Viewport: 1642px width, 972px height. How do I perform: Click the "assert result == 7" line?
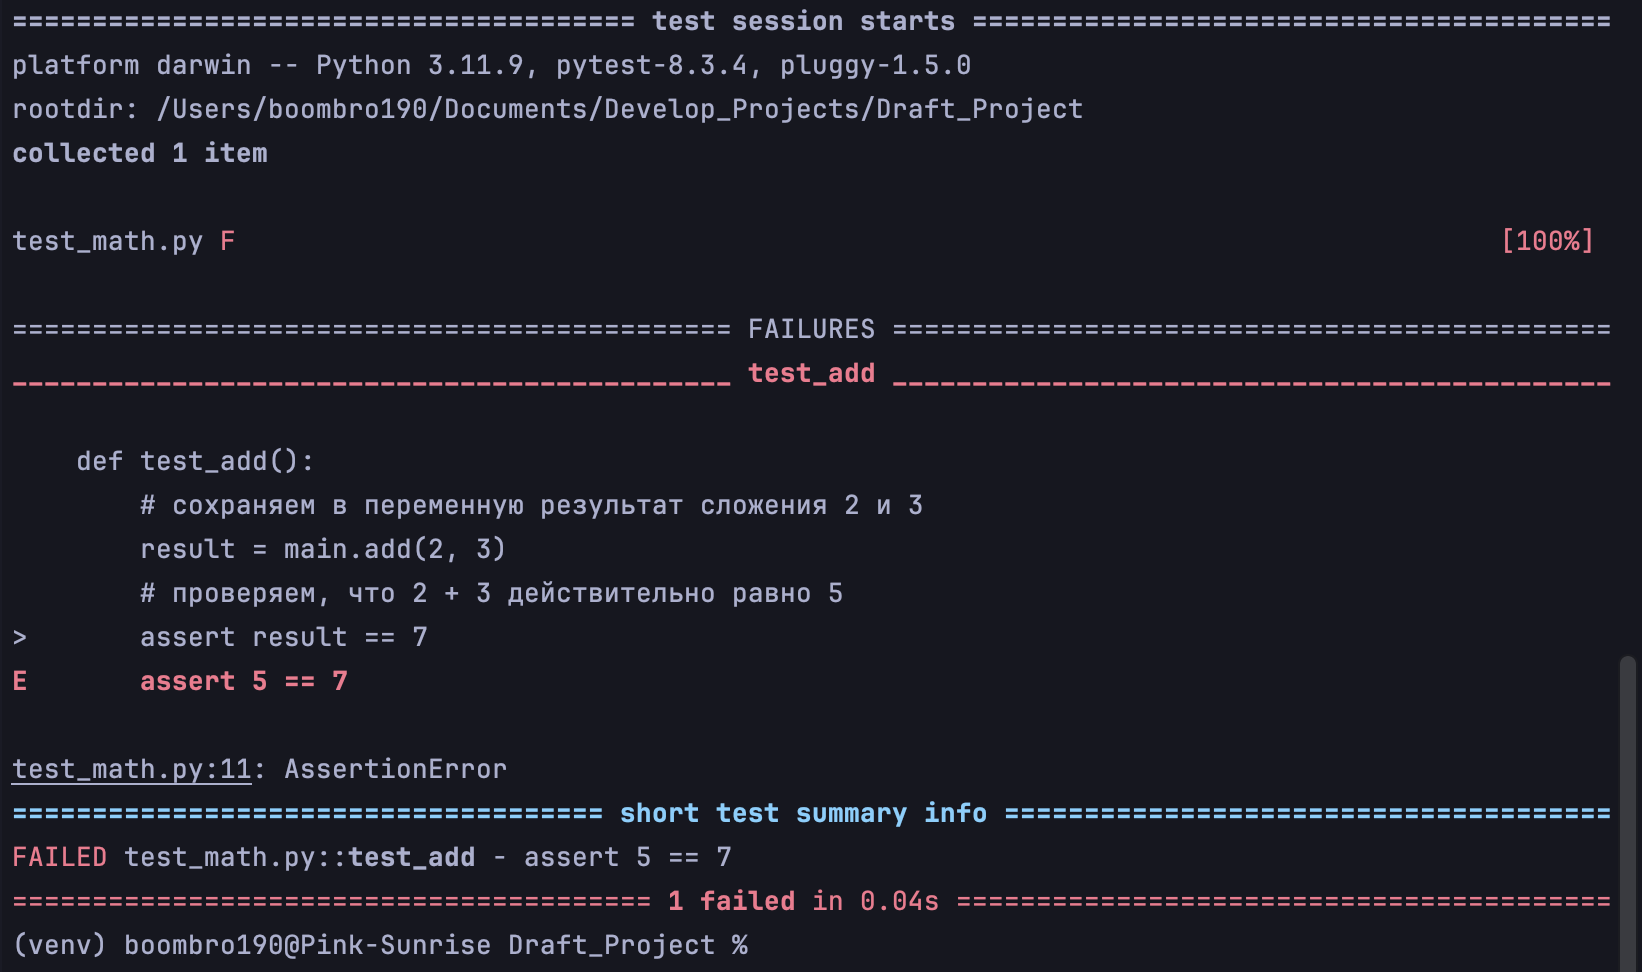tap(284, 637)
